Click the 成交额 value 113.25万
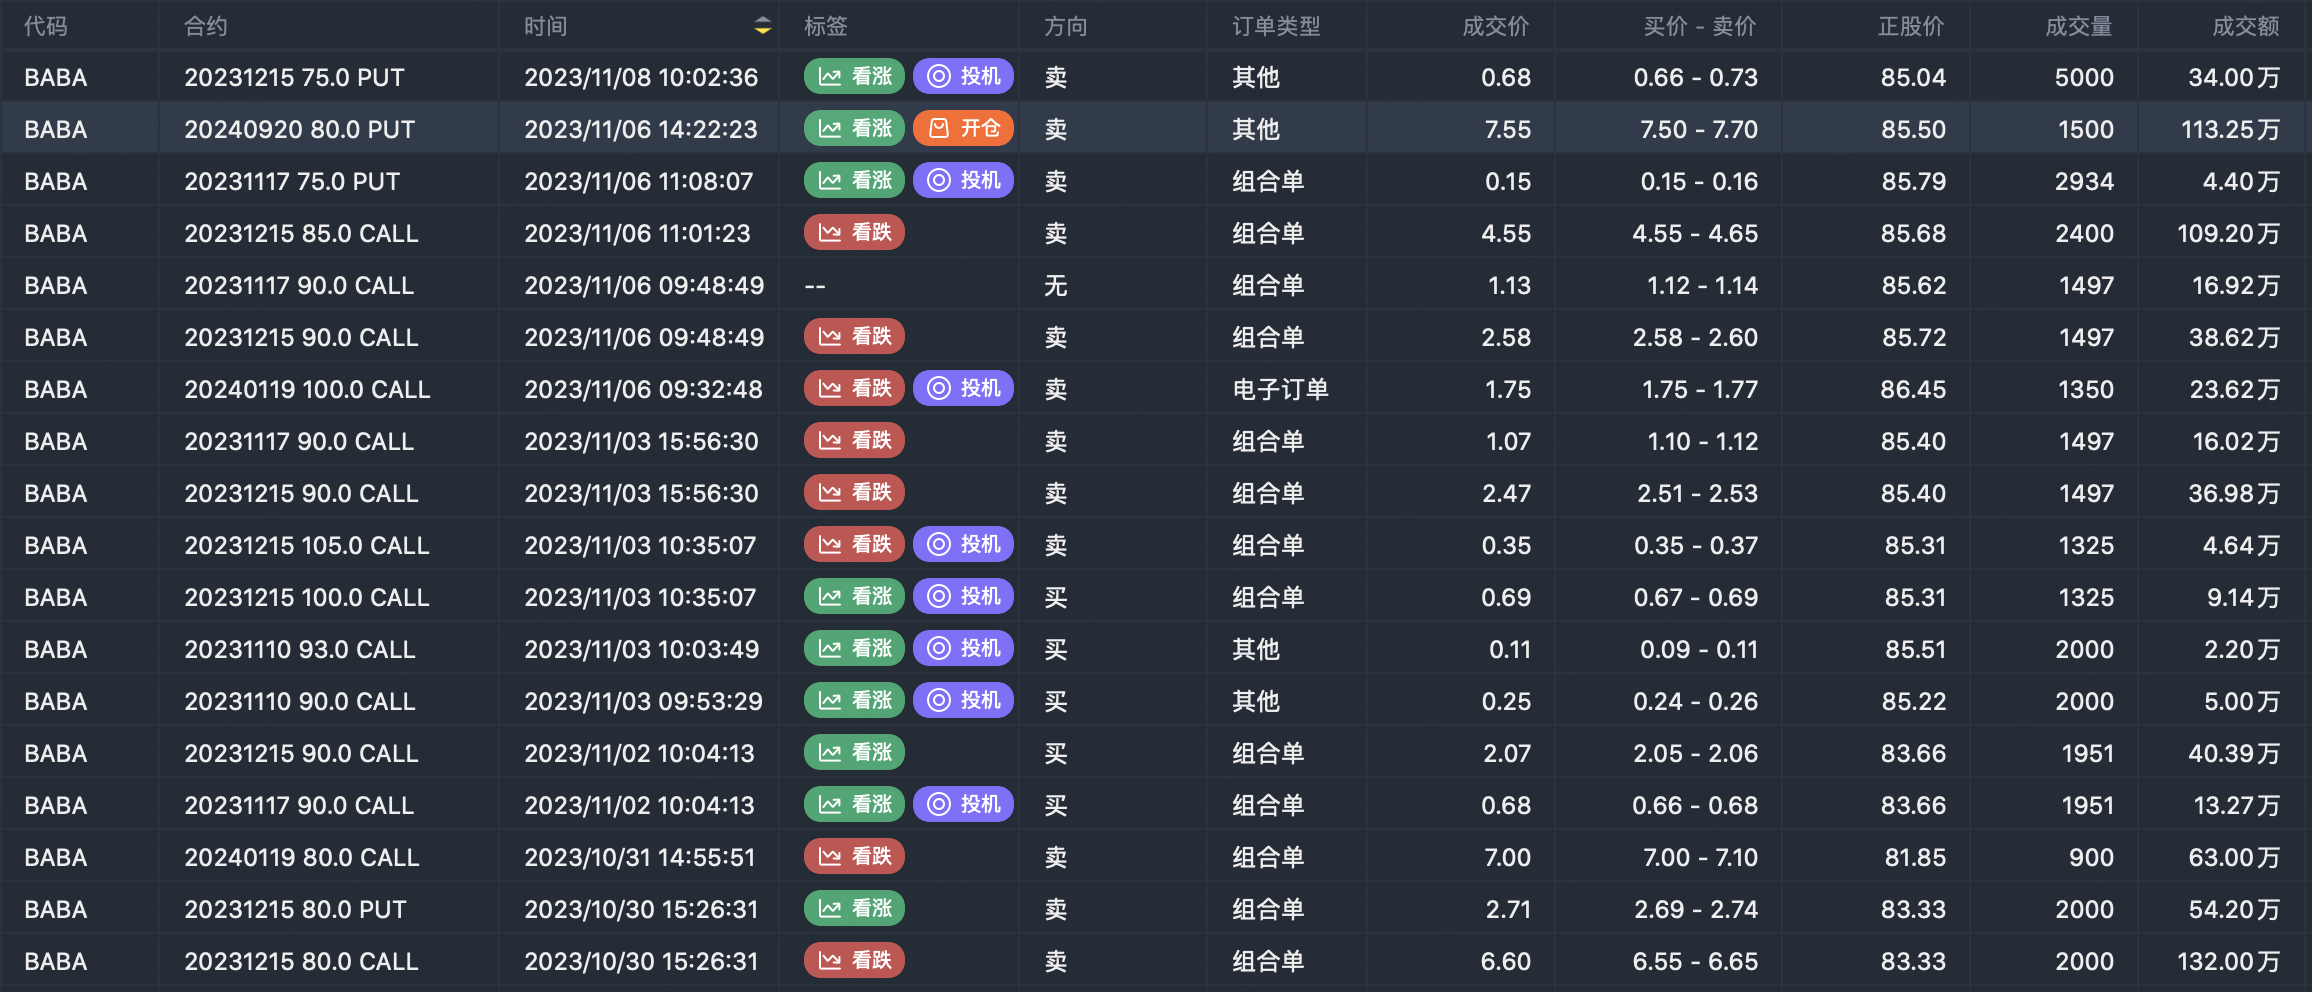This screenshot has width=2312, height=992. (2231, 129)
